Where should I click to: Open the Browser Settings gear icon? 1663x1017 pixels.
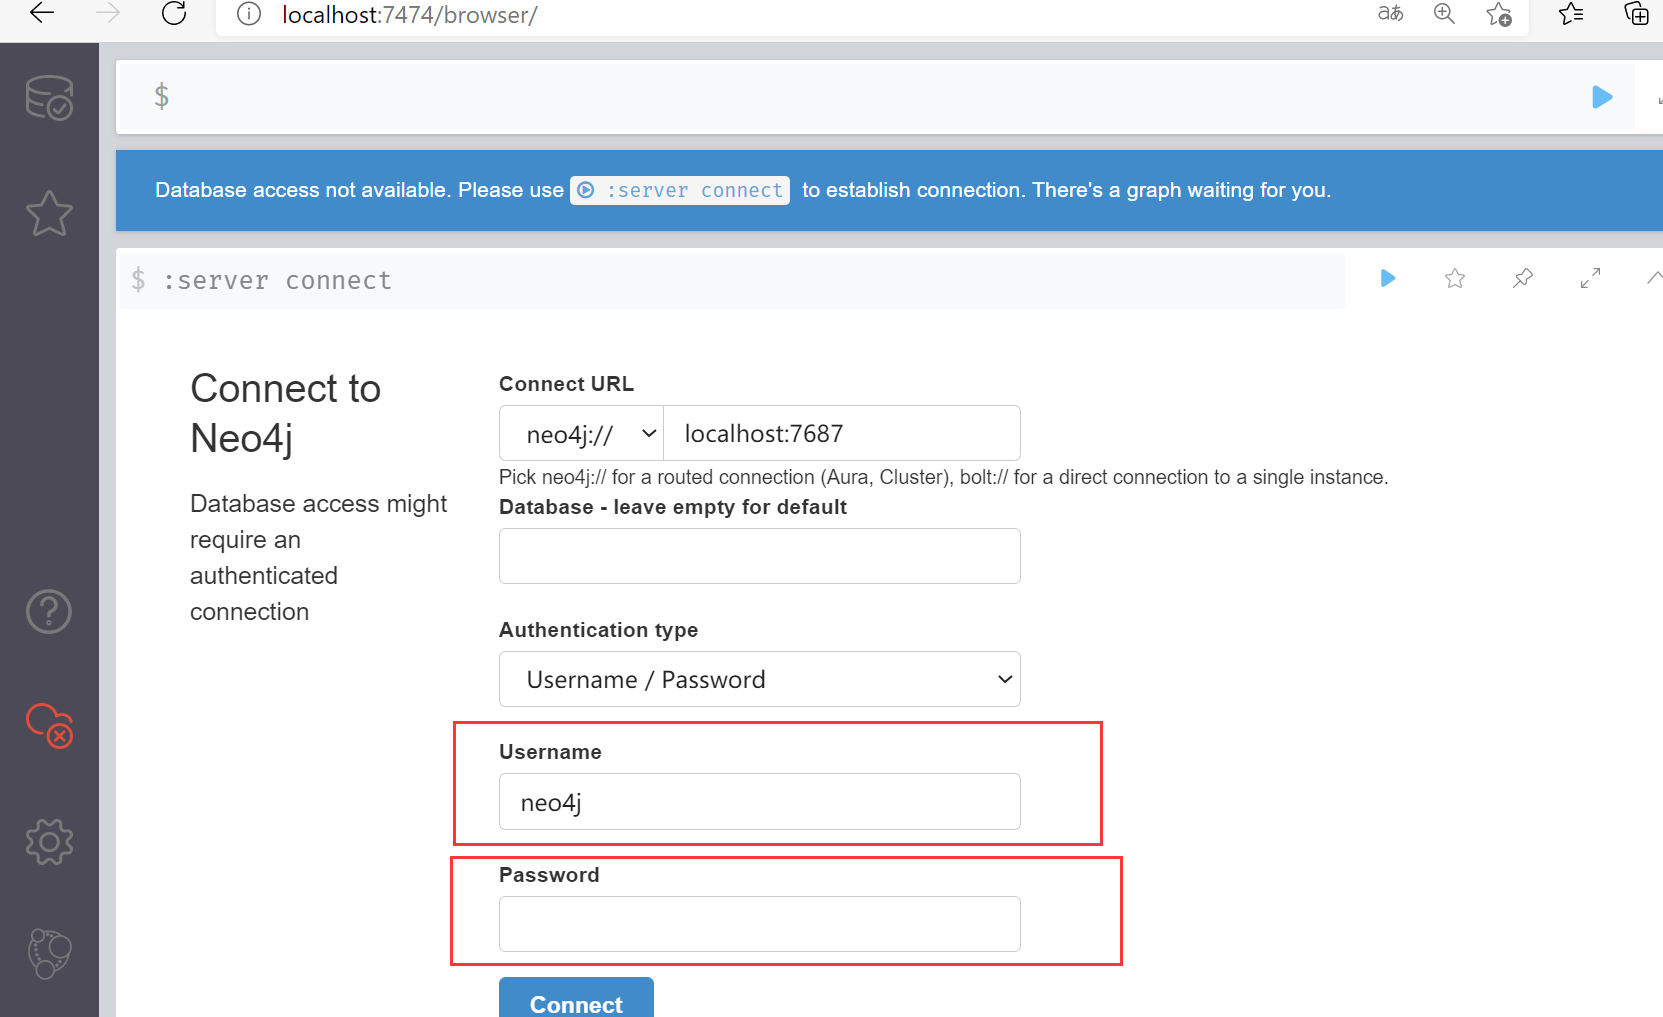click(49, 842)
